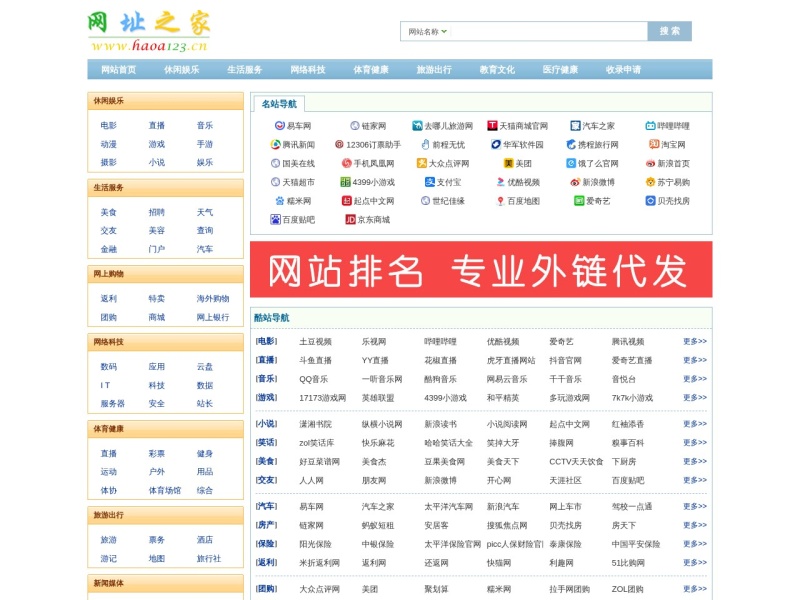Click the 前程无忧 icon

(x=426, y=144)
